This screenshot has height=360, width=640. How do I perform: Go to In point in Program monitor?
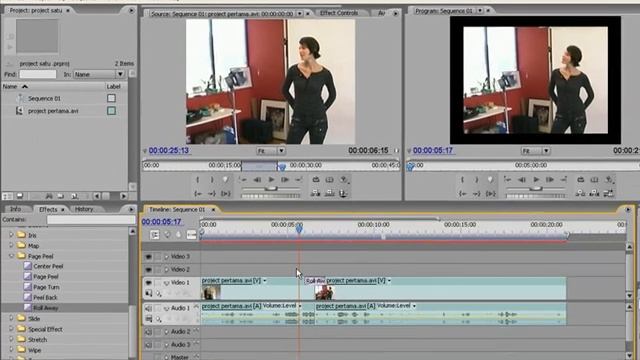click(x=462, y=193)
